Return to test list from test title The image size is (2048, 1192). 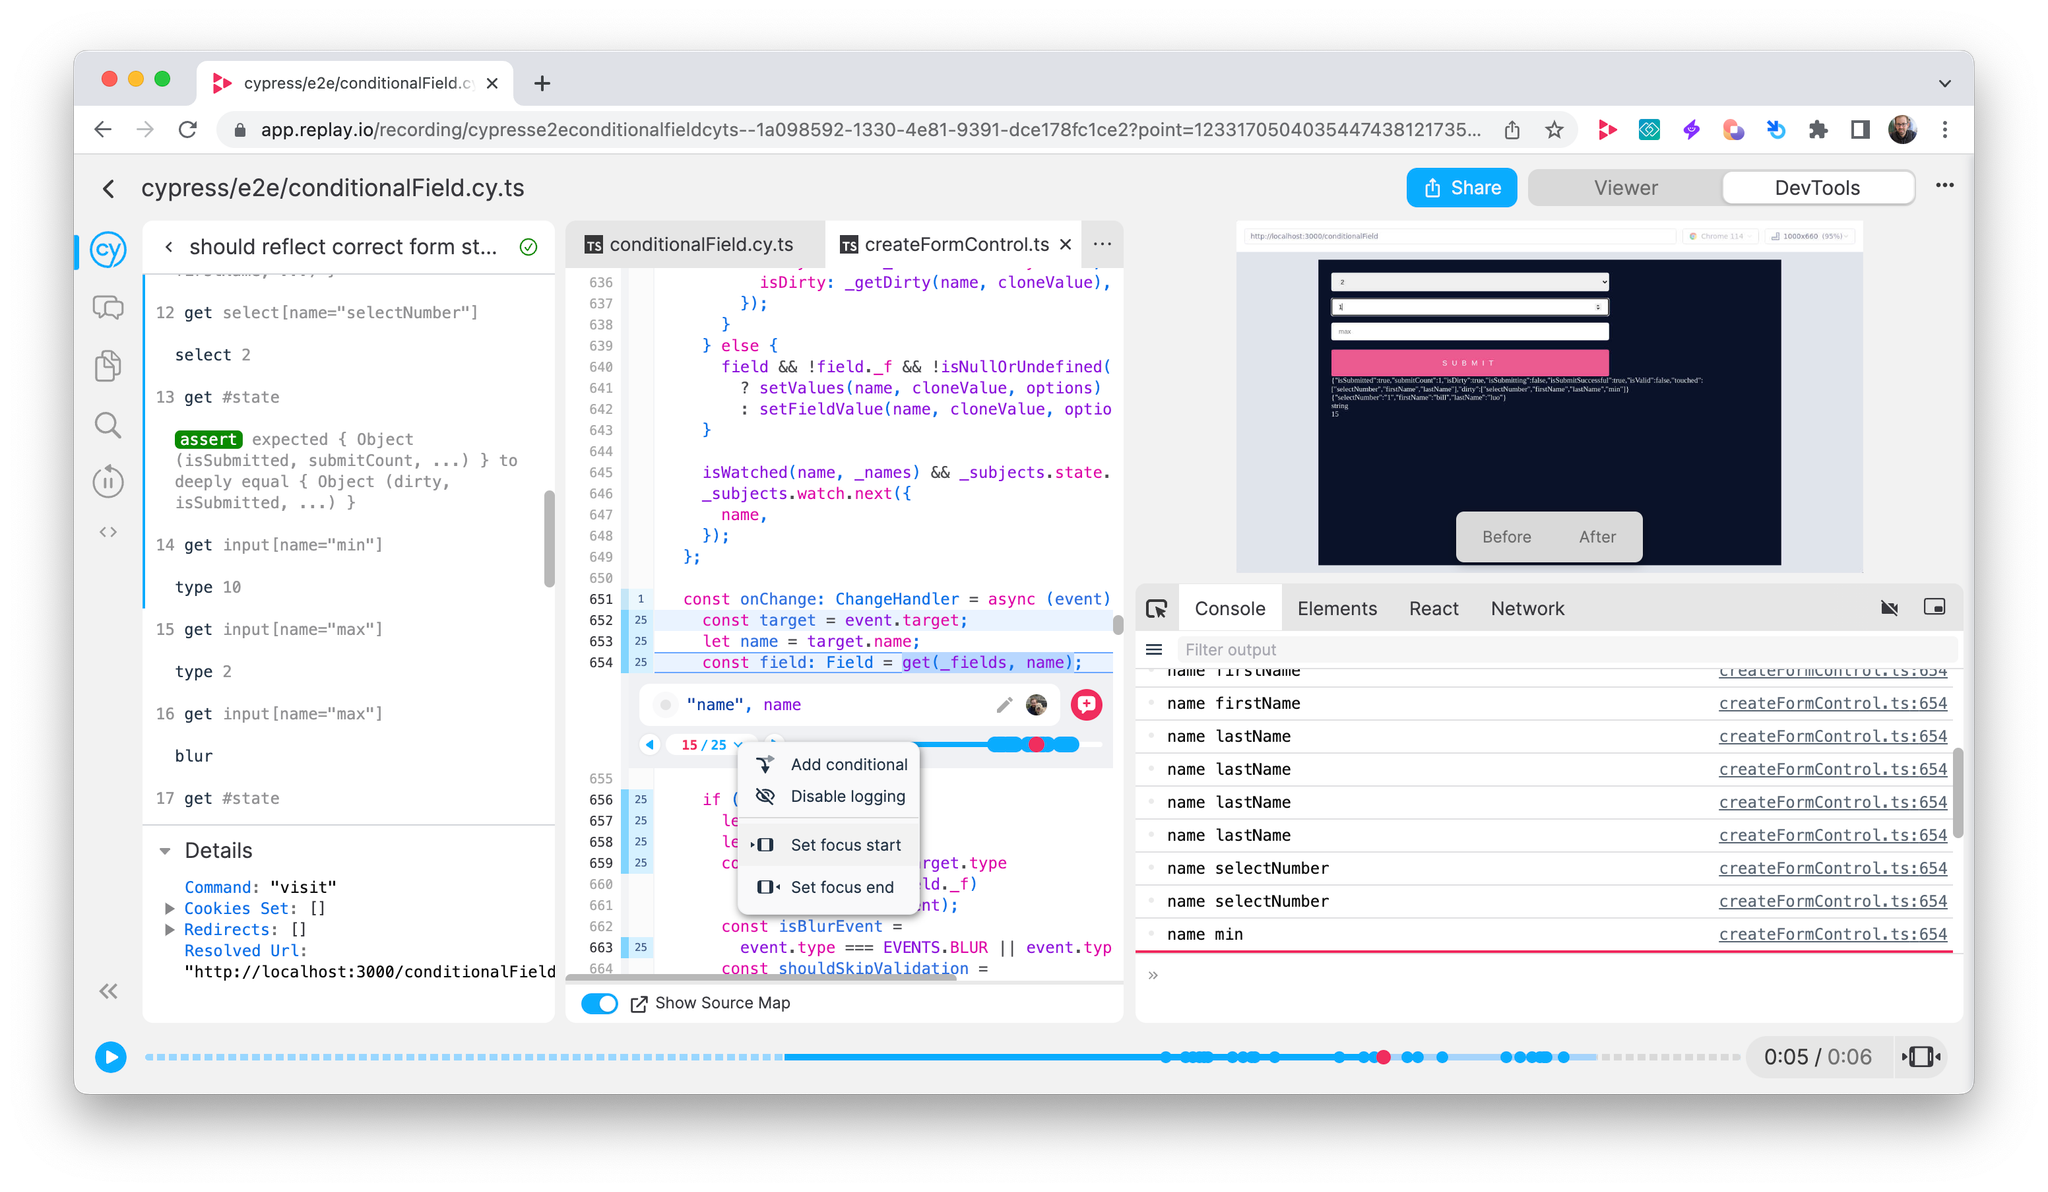point(169,247)
